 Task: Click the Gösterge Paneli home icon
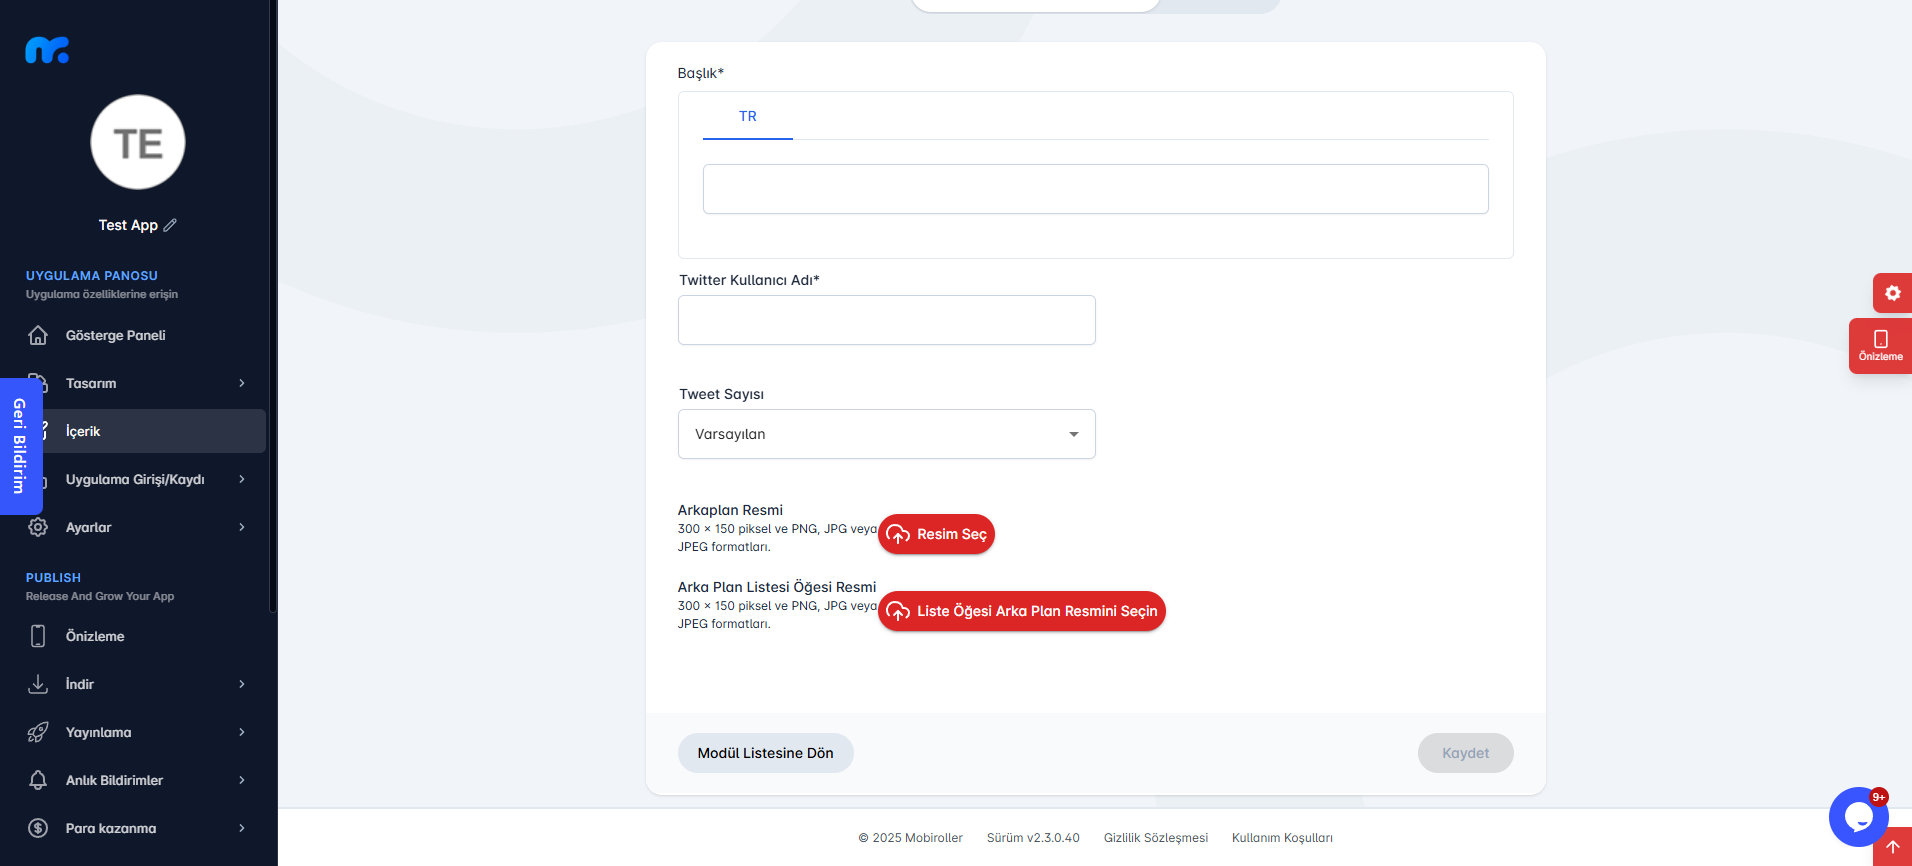point(38,335)
